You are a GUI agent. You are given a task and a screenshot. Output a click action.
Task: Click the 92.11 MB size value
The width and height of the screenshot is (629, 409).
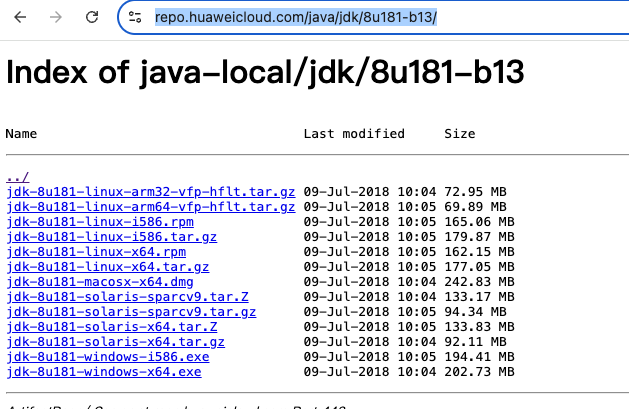pos(475,342)
